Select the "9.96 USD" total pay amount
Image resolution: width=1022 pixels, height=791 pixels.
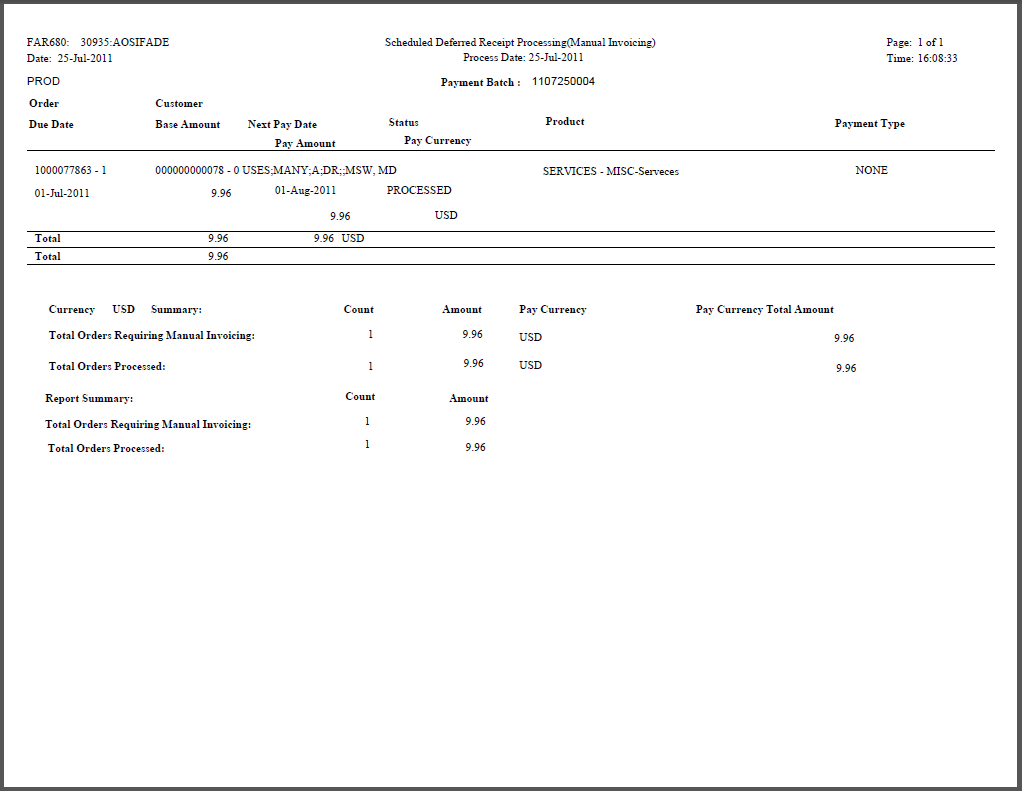point(339,238)
